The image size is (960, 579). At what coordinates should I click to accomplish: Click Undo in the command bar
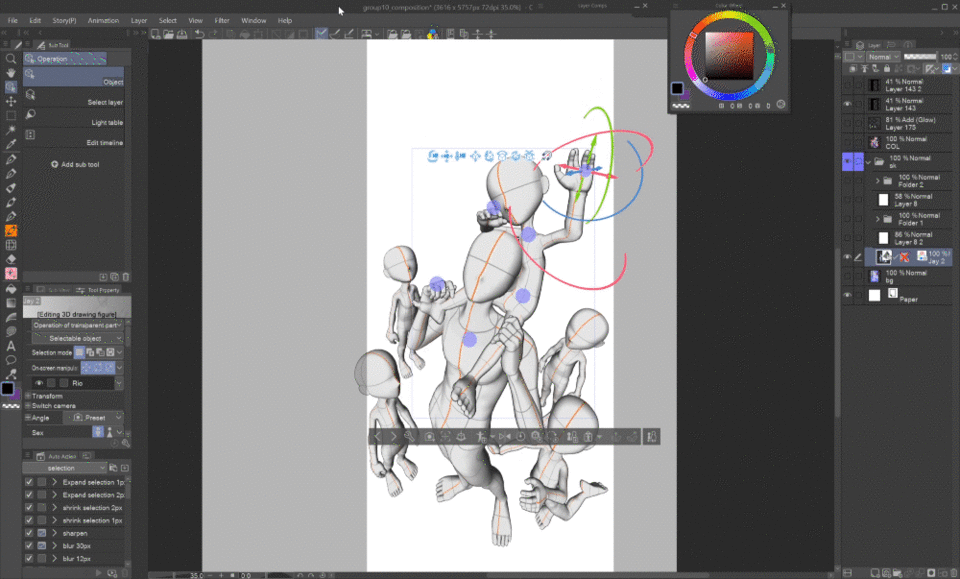point(200,34)
